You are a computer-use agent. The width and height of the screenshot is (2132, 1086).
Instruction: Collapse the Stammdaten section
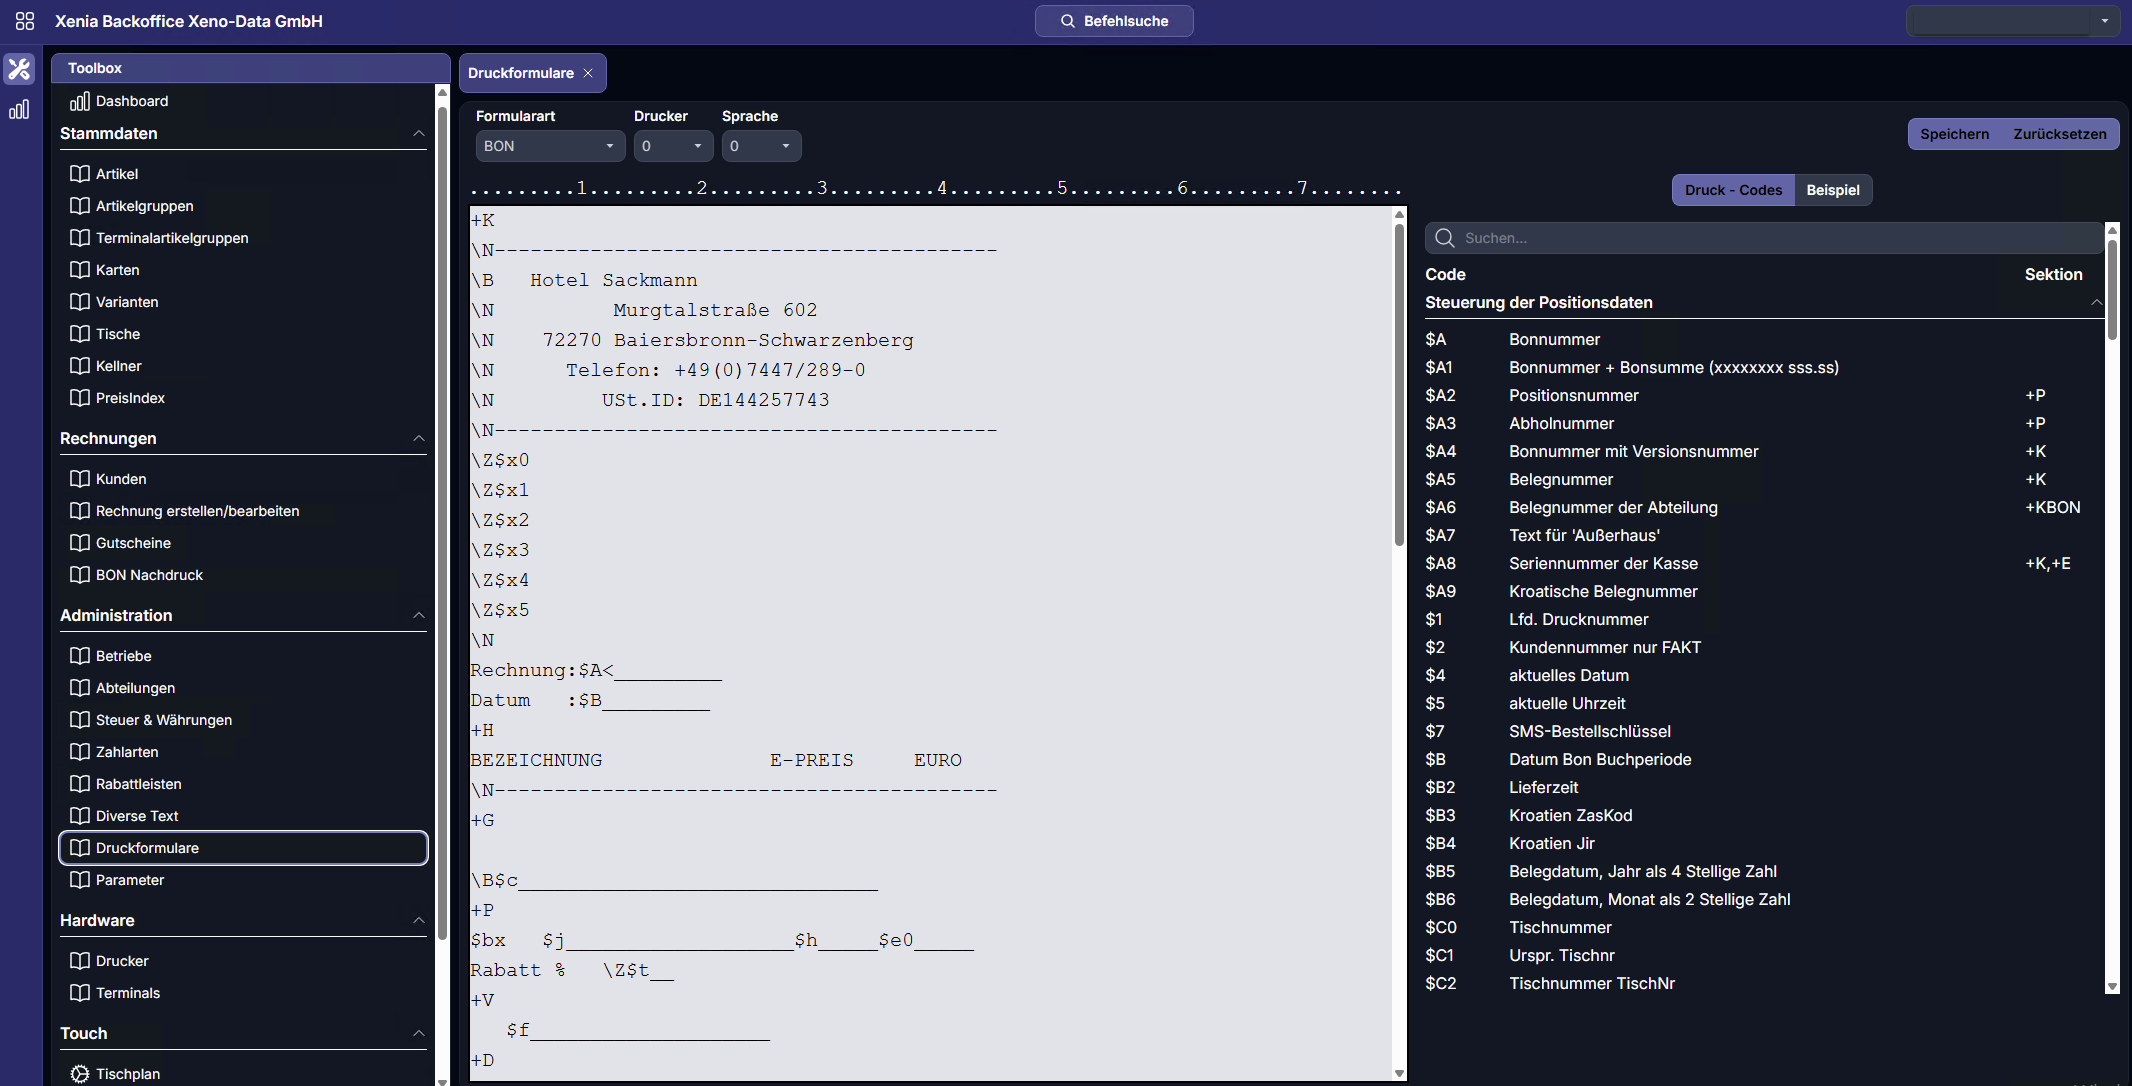419,134
